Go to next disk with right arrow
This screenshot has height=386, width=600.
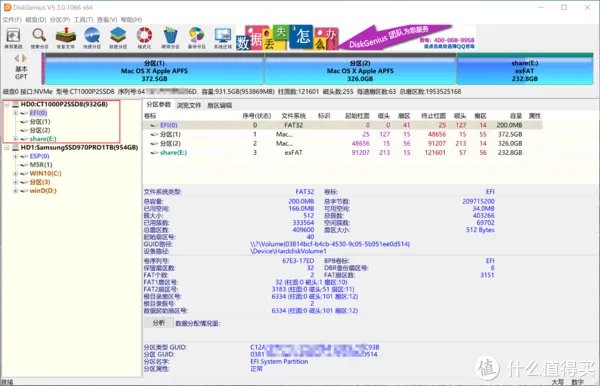(x=24, y=58)
